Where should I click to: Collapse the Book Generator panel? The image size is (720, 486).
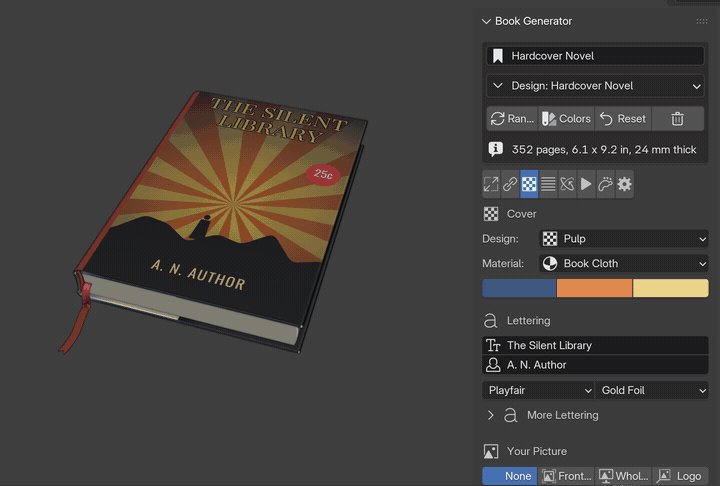486,21
